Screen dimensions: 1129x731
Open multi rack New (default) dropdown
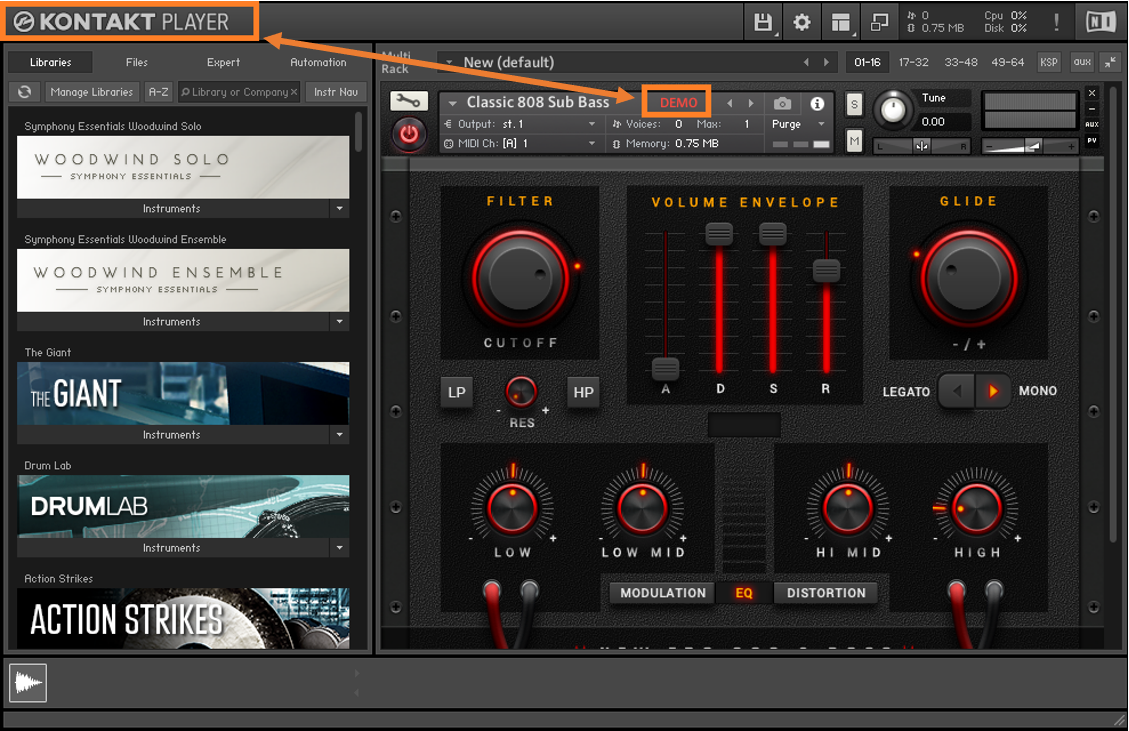[x=451, y=63]
